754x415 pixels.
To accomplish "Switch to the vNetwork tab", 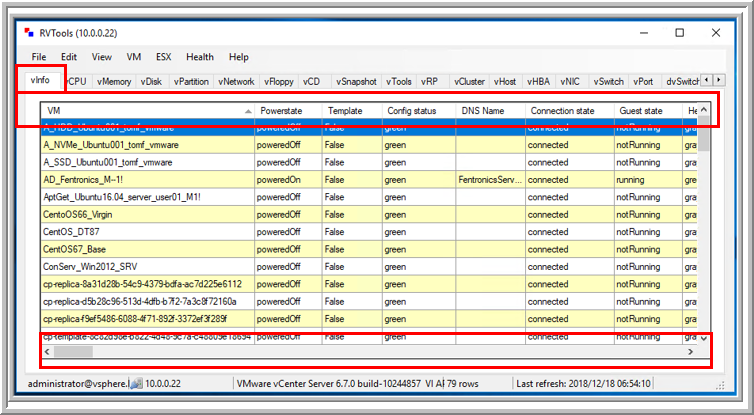I will coord(236,81).
